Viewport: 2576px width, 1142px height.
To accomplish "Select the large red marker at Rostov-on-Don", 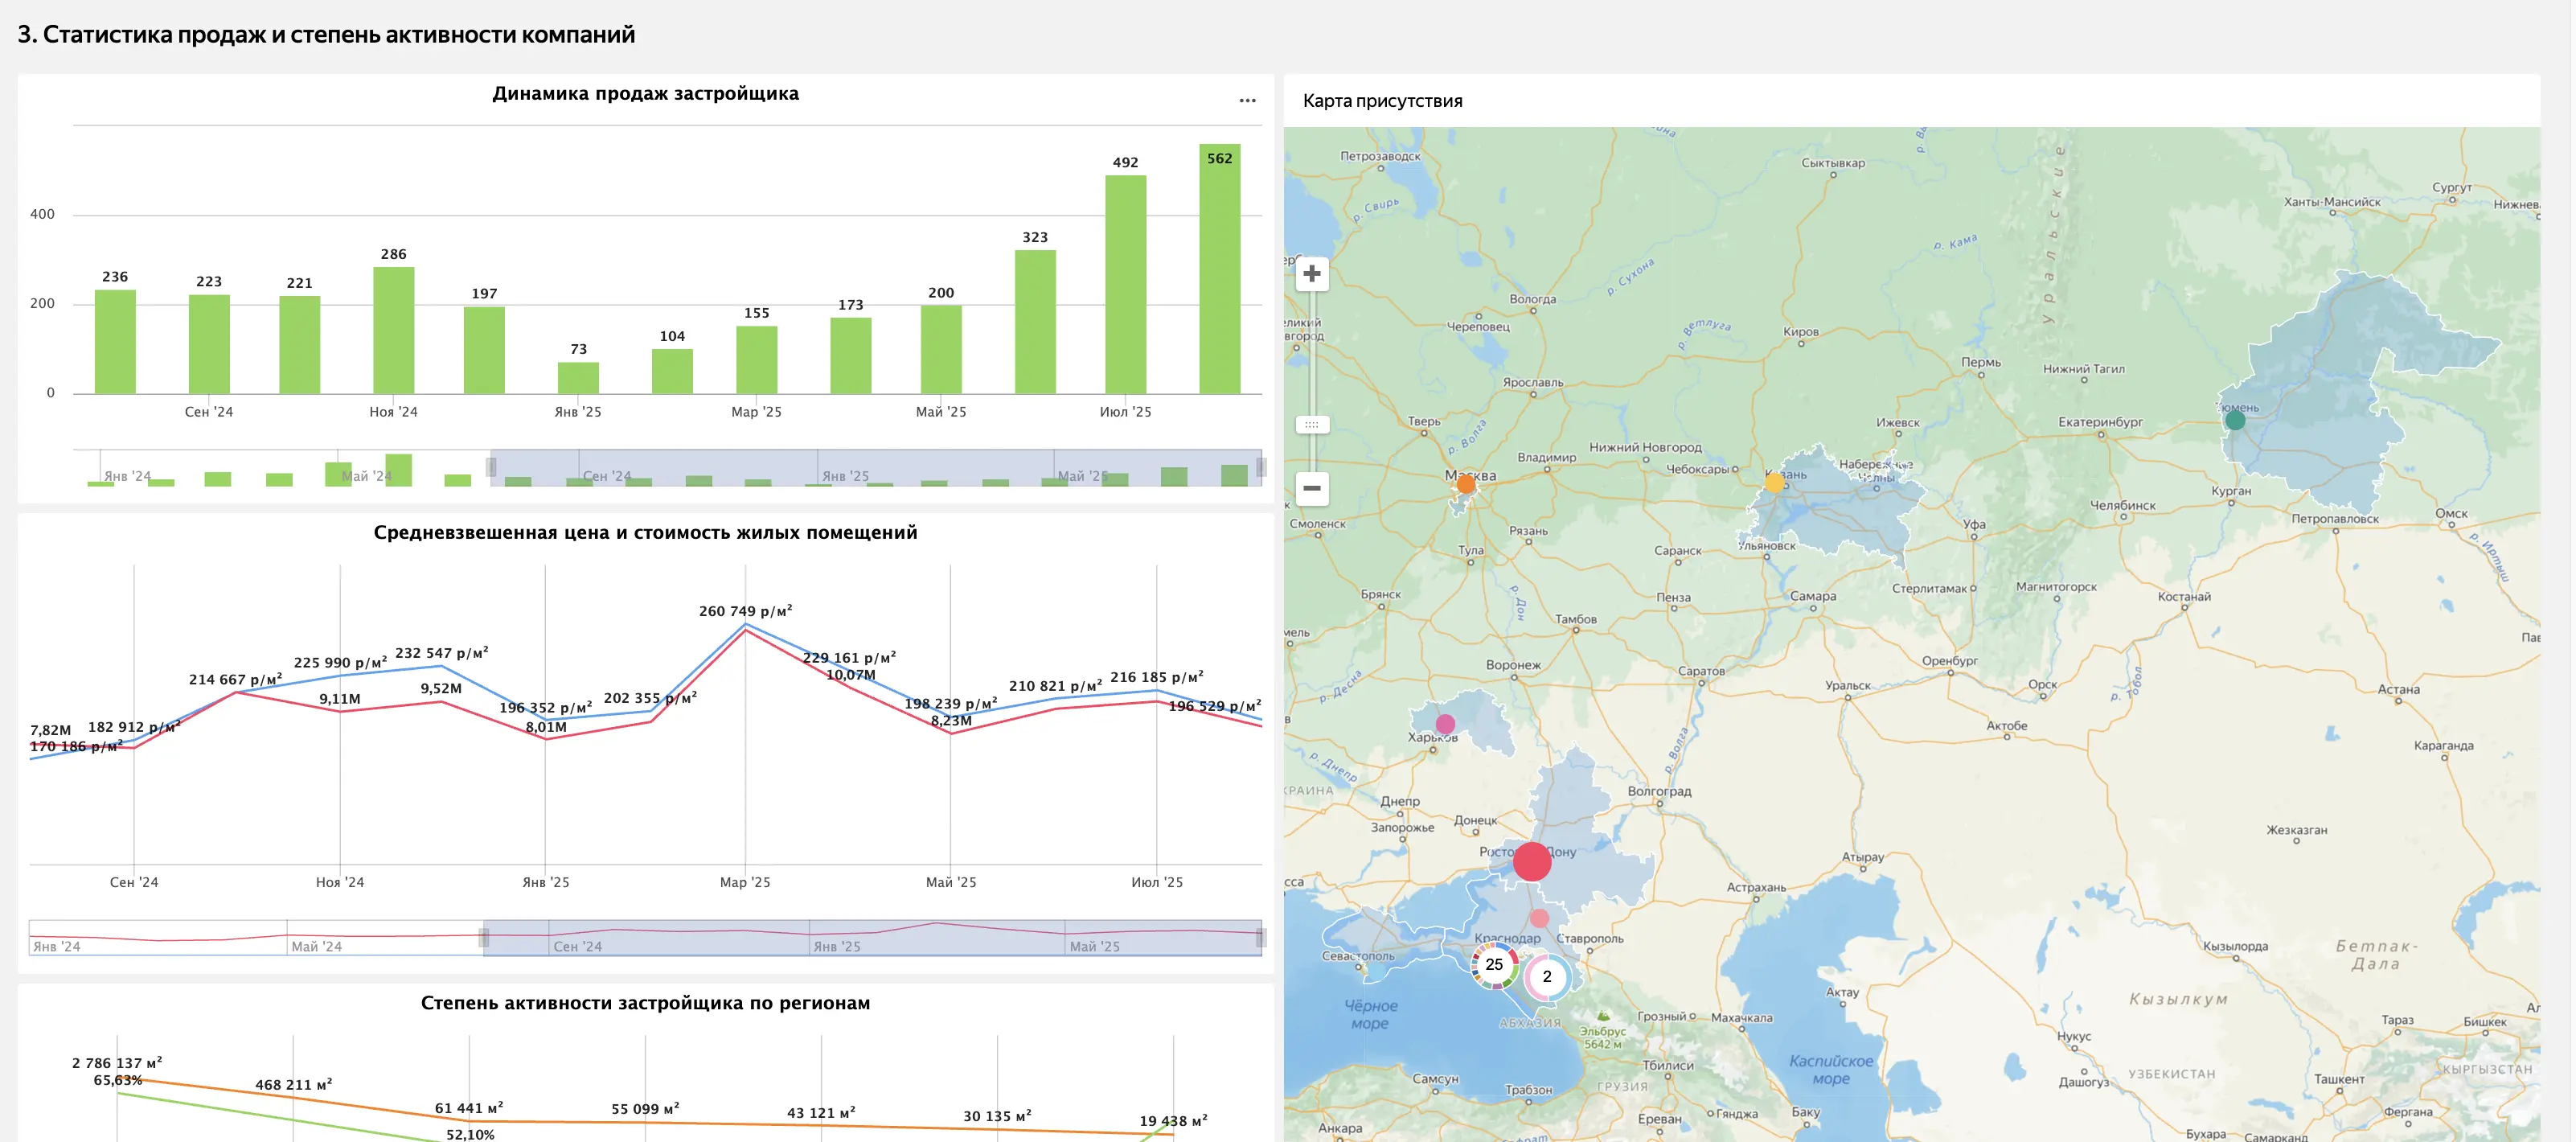I will coord(1531,861).
